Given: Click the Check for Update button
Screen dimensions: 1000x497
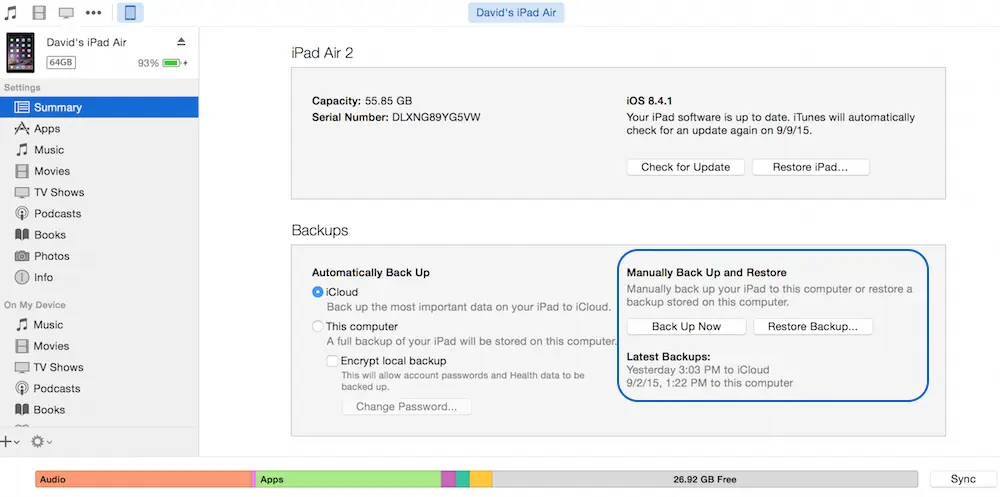Looking at the screenshot, I should tap(685, 167).
